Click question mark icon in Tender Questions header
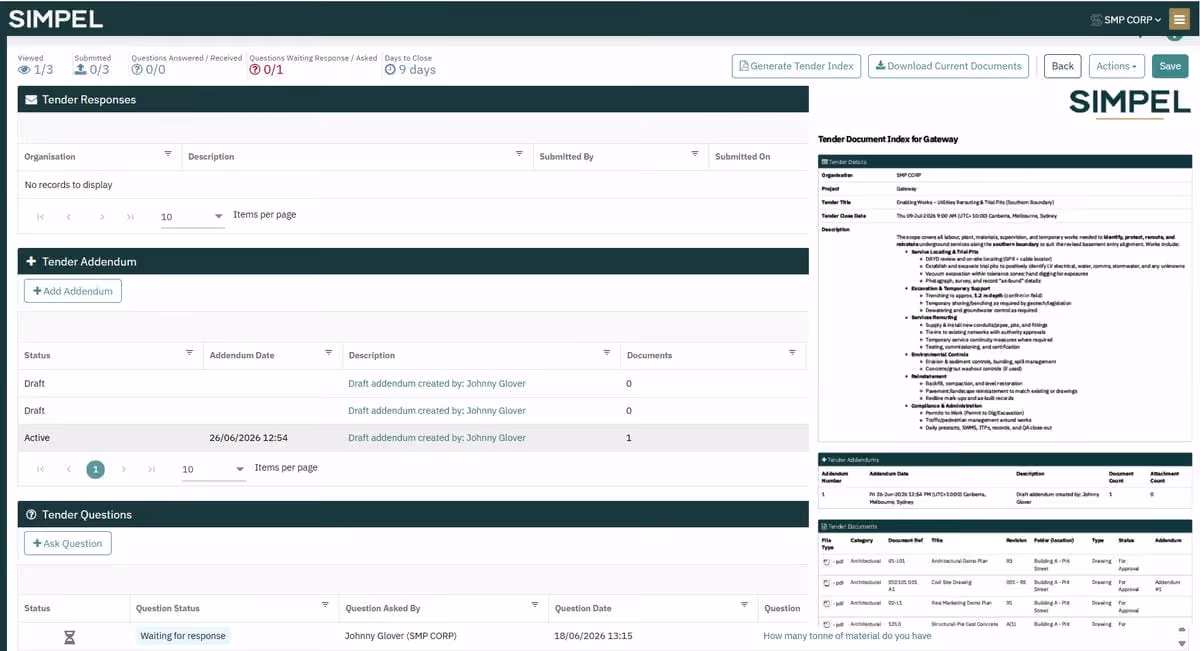 pos(31,514)
